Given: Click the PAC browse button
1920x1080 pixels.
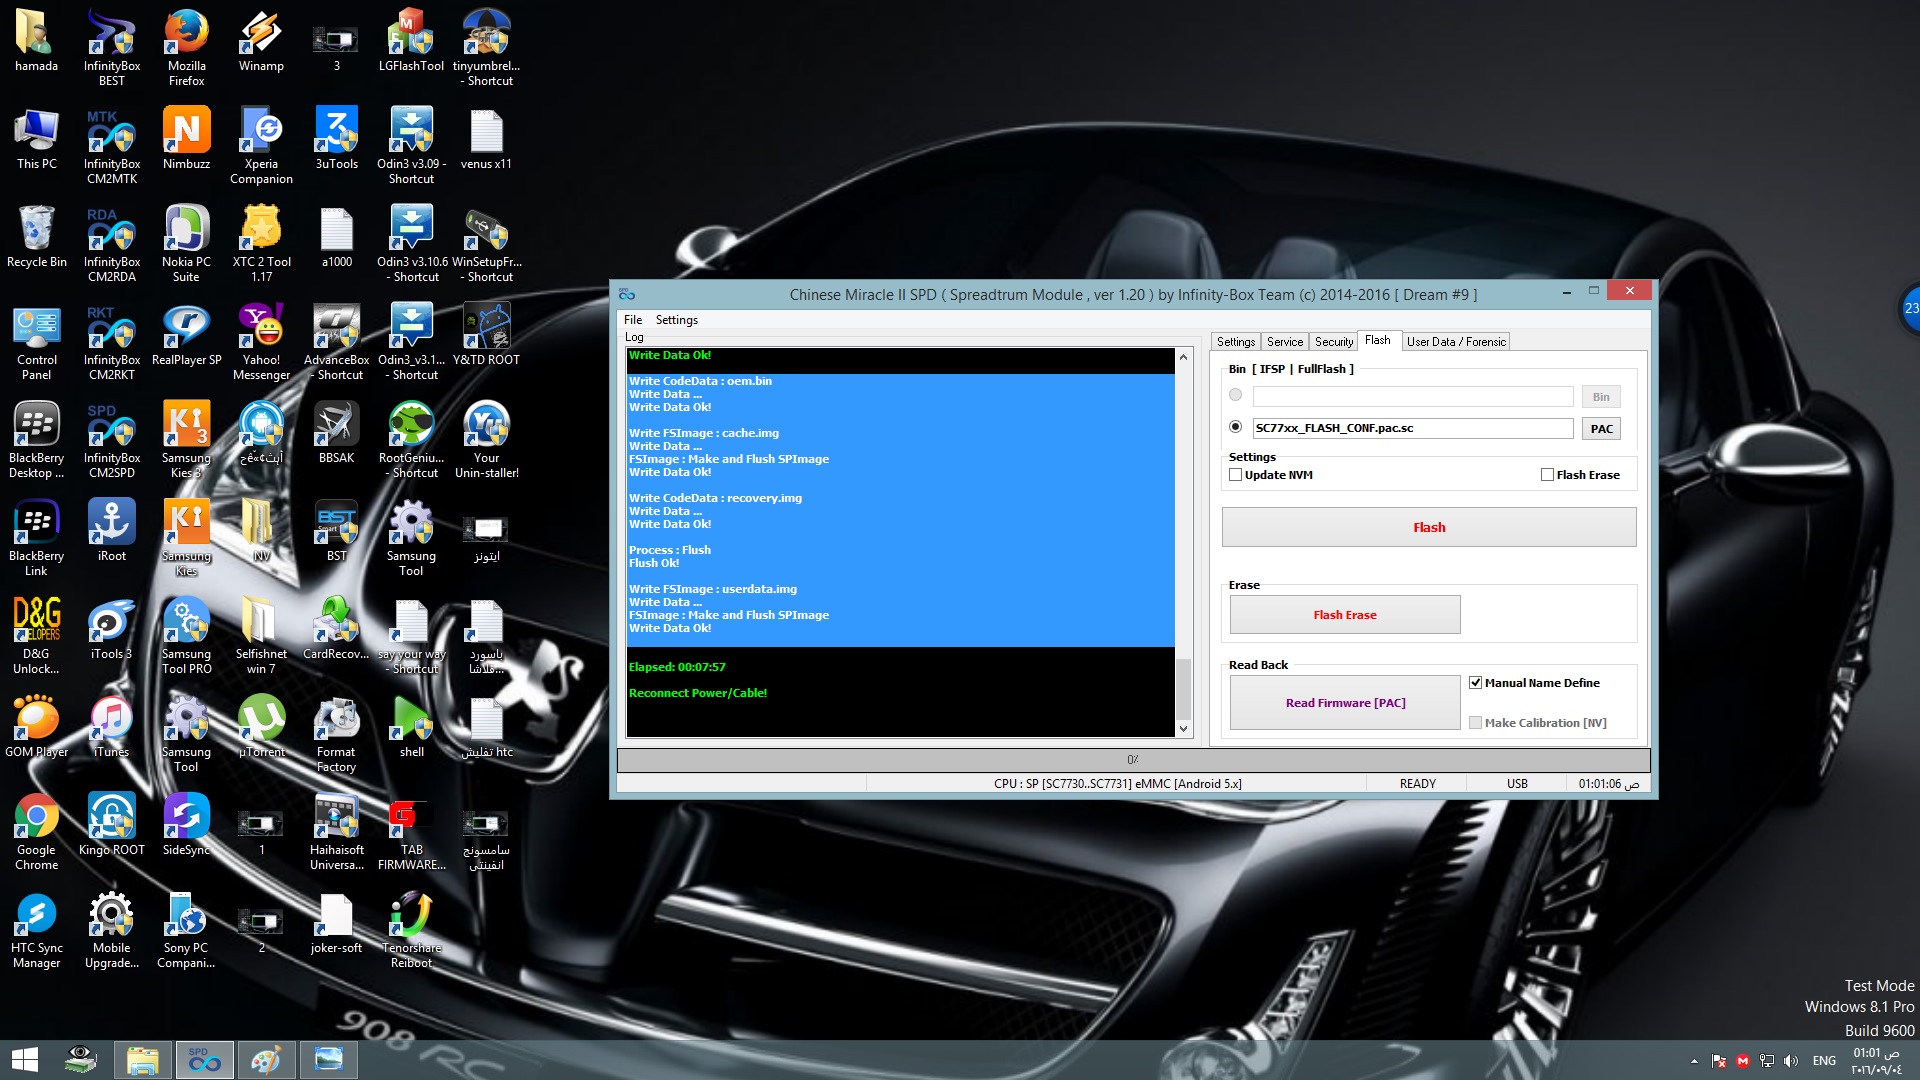Looking at the screenshot, I should 1602,429.
